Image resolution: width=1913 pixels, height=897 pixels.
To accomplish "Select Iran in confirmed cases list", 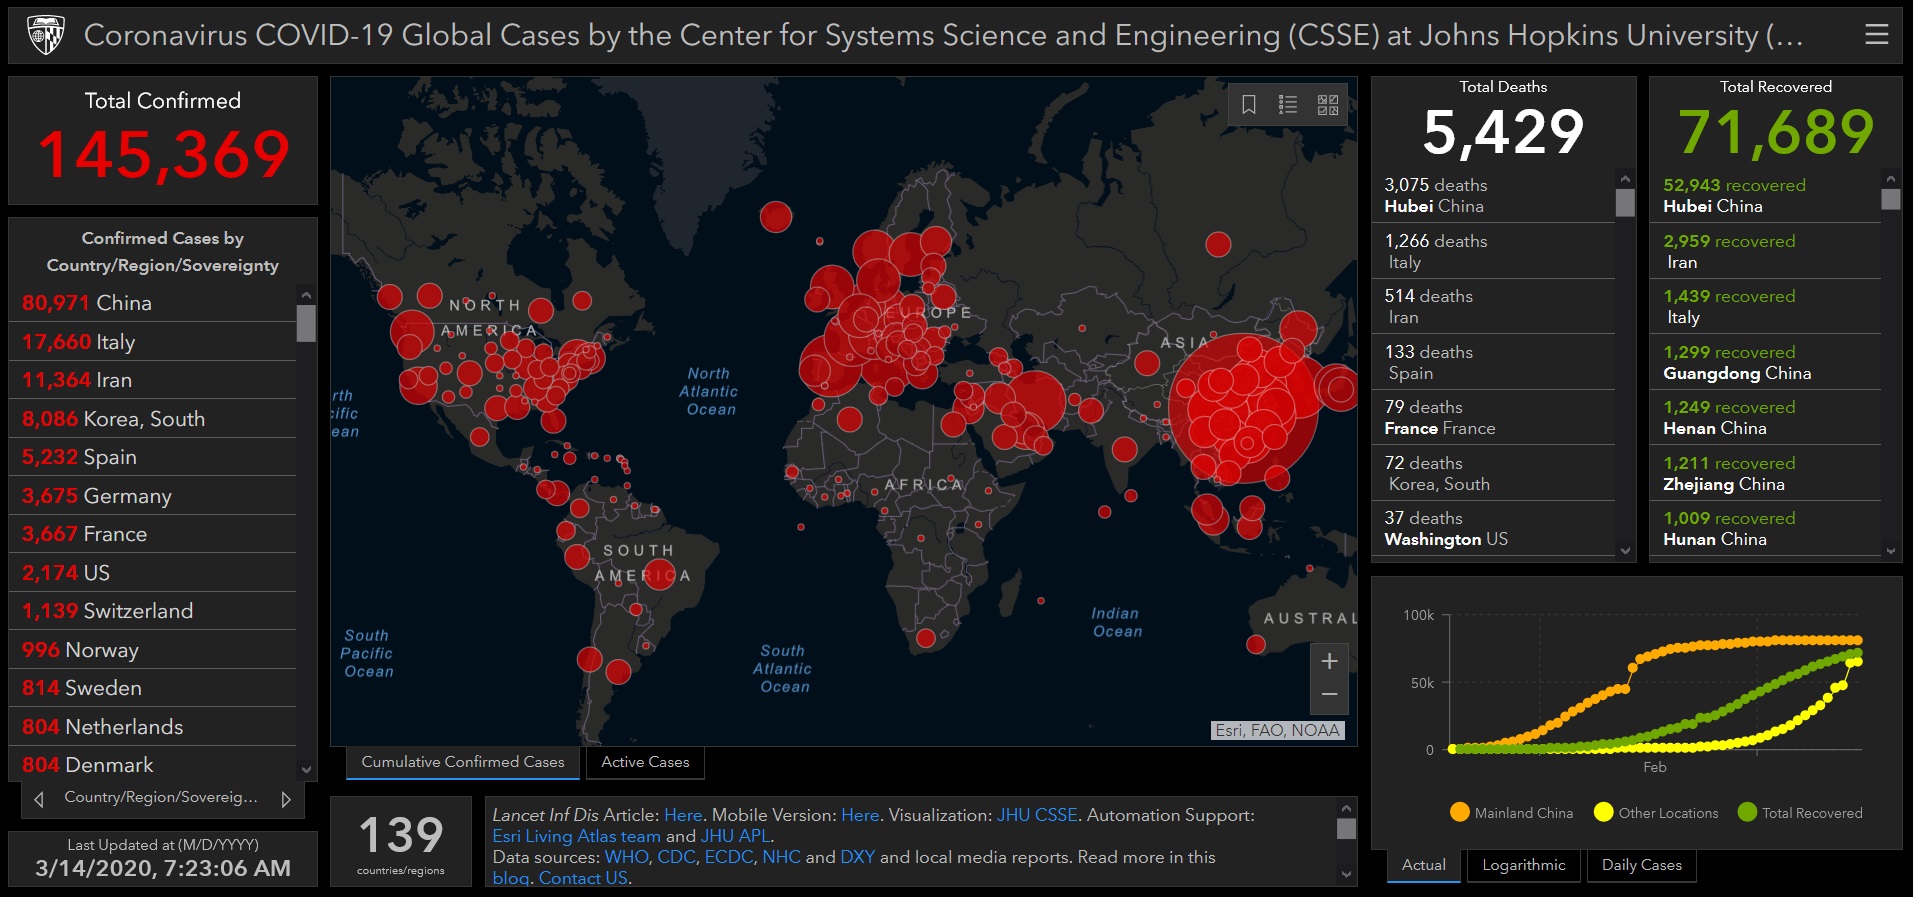I will coord(152,380).
